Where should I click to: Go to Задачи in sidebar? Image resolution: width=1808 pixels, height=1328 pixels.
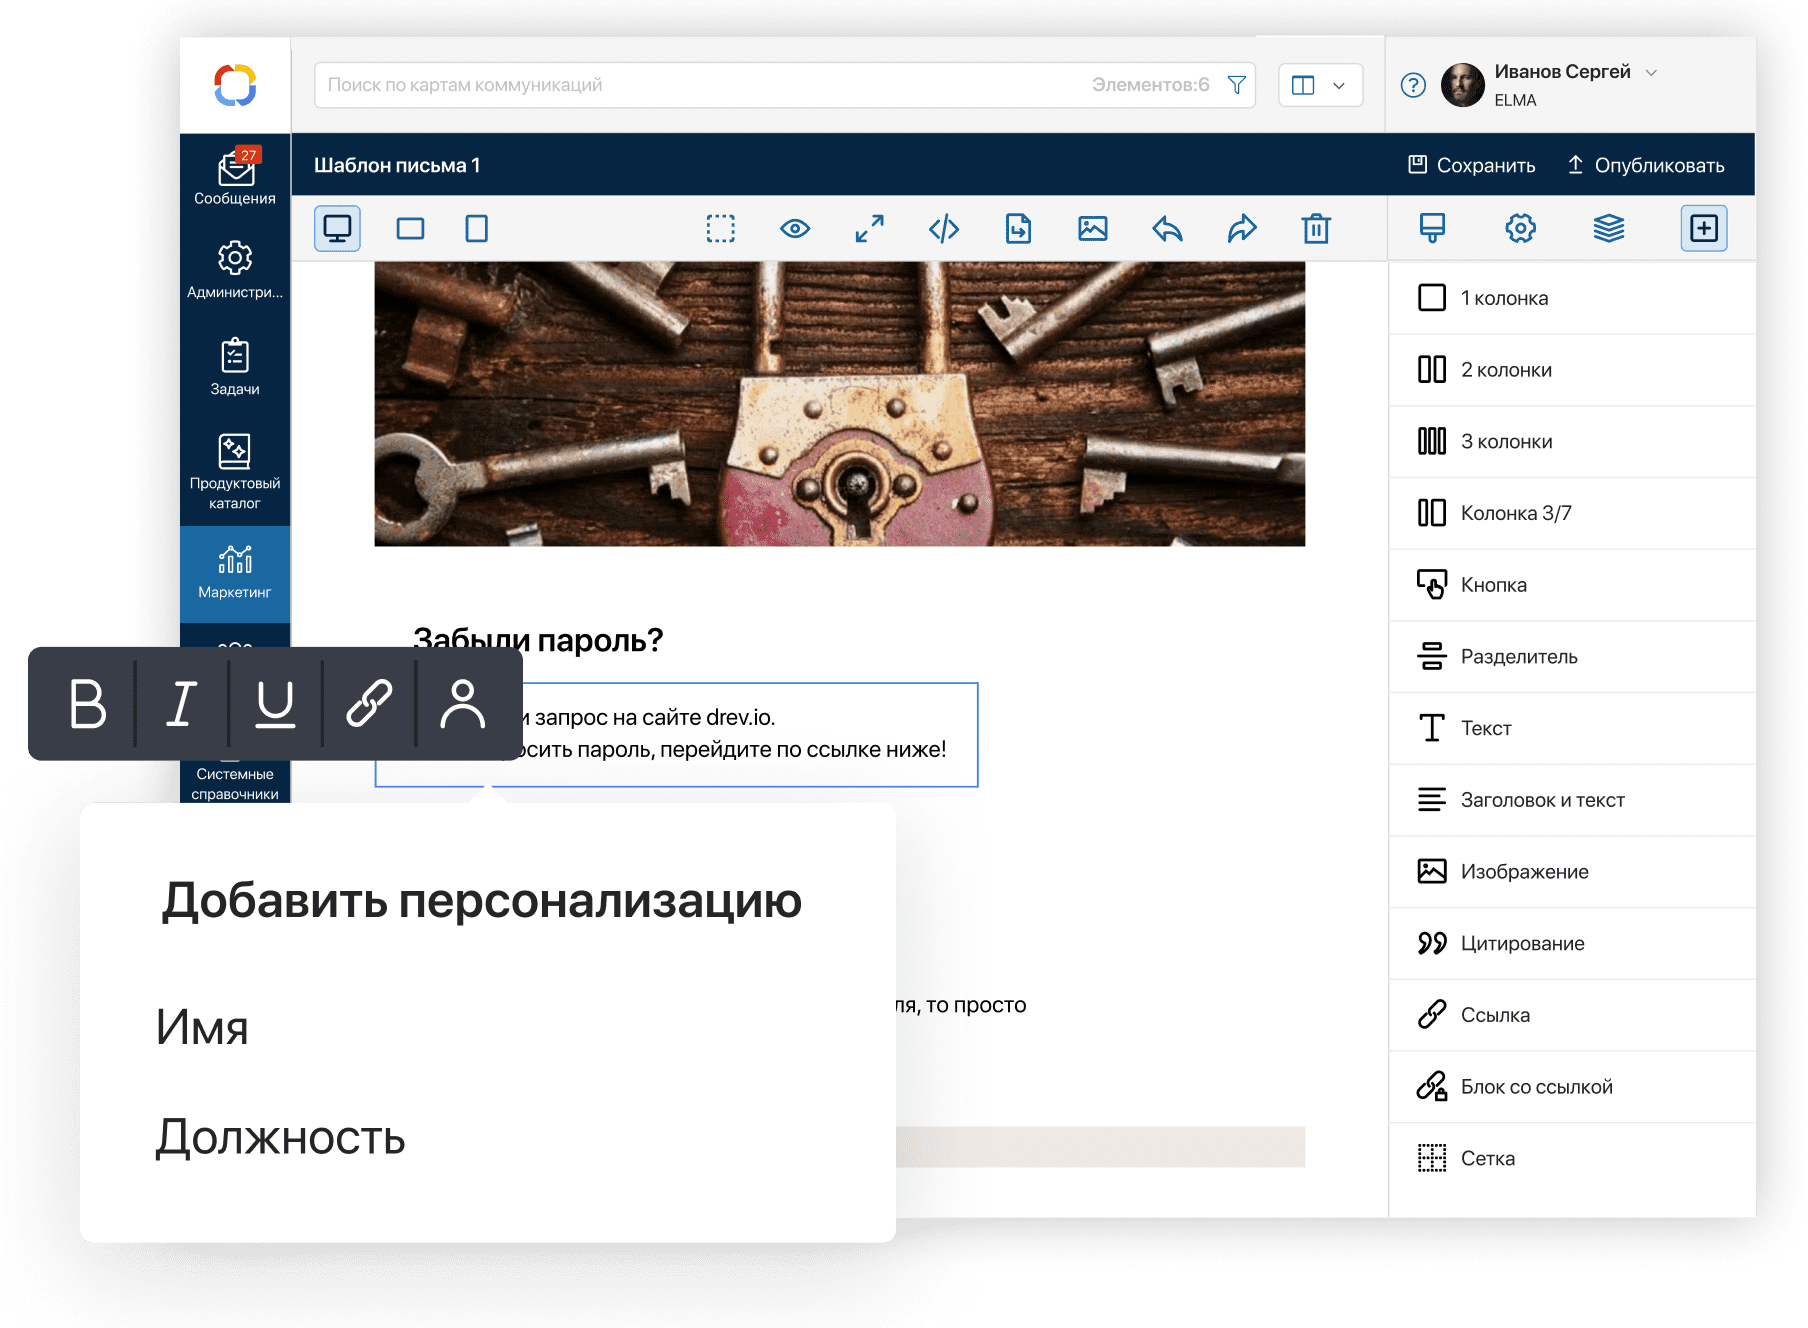[235, 367]
